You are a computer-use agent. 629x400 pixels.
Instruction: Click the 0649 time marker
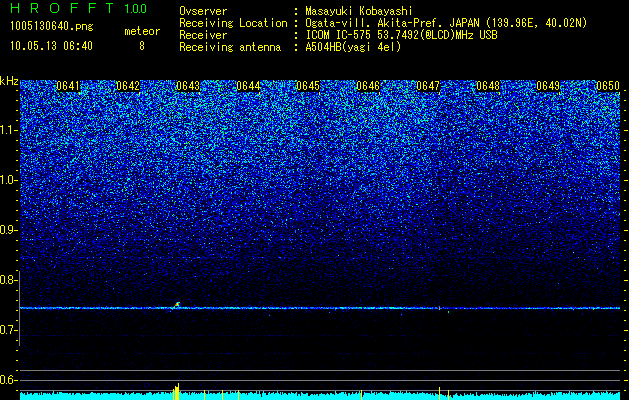548,86
